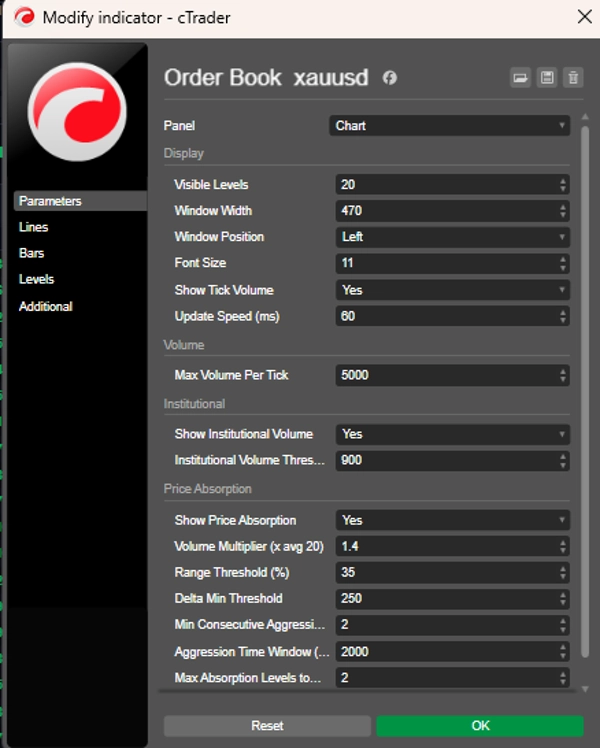
Task: Switch to the Levels section
Action: 36,279
